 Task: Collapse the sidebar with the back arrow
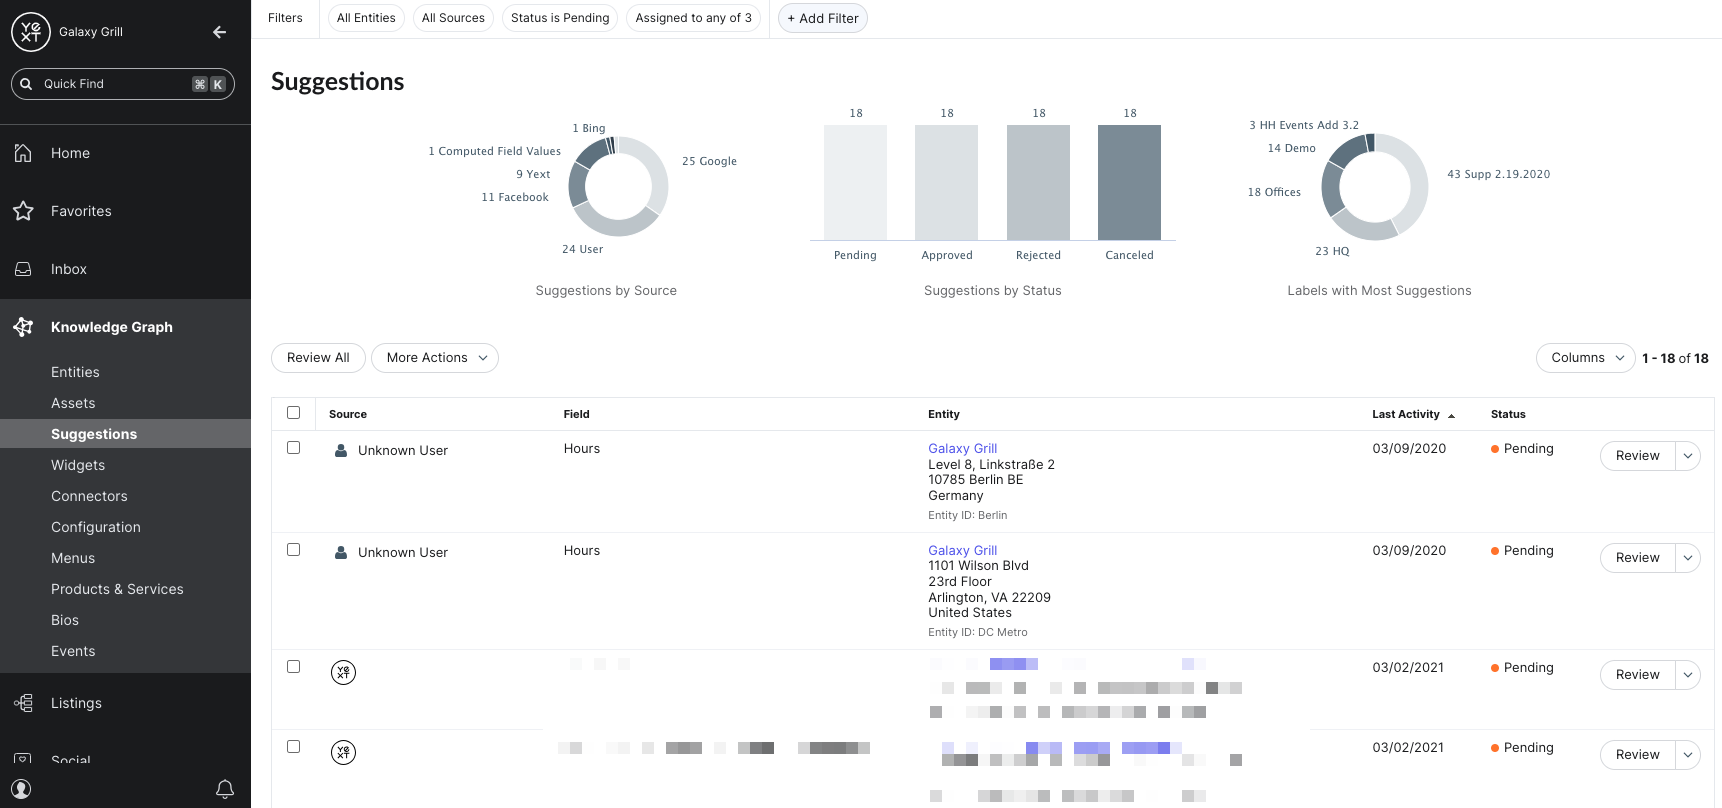click(219, 32)
